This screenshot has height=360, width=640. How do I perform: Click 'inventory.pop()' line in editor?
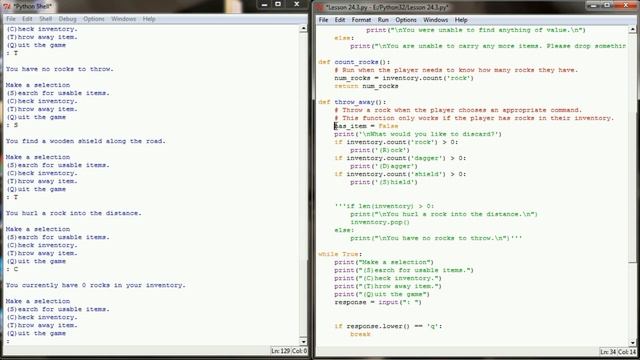(x=380, y=222)
